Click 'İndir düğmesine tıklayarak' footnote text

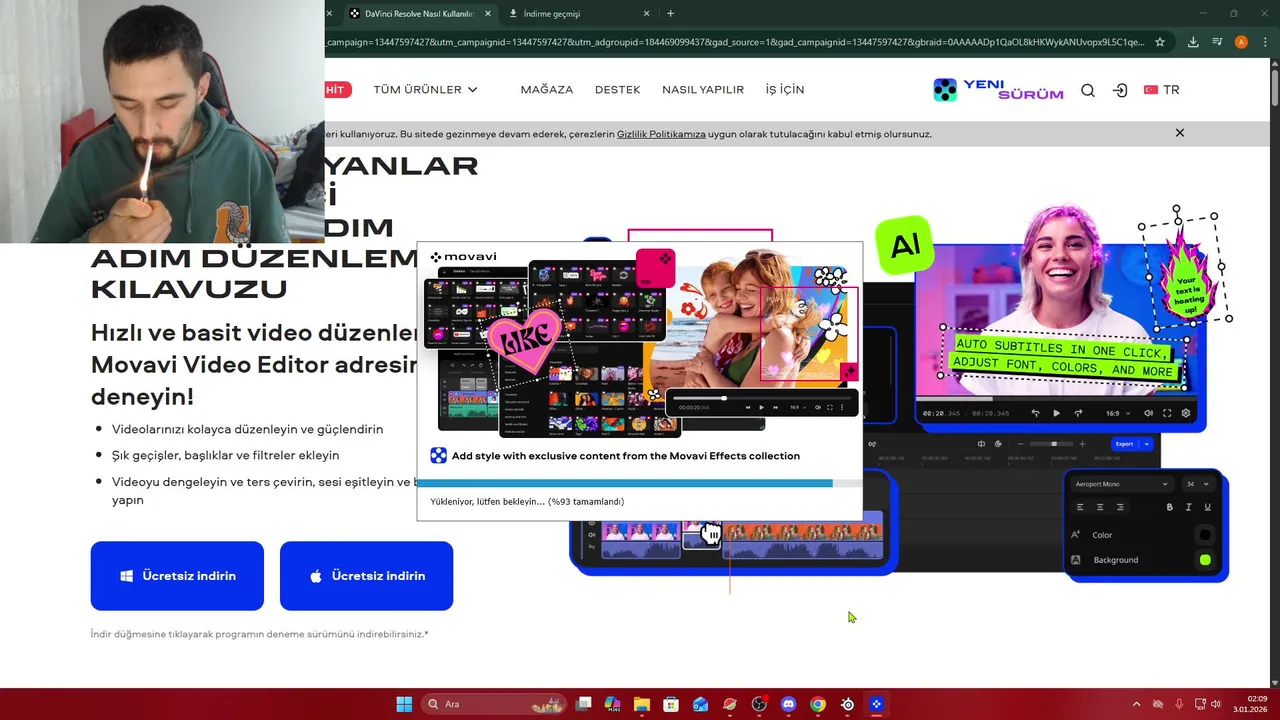coord(259,634)
